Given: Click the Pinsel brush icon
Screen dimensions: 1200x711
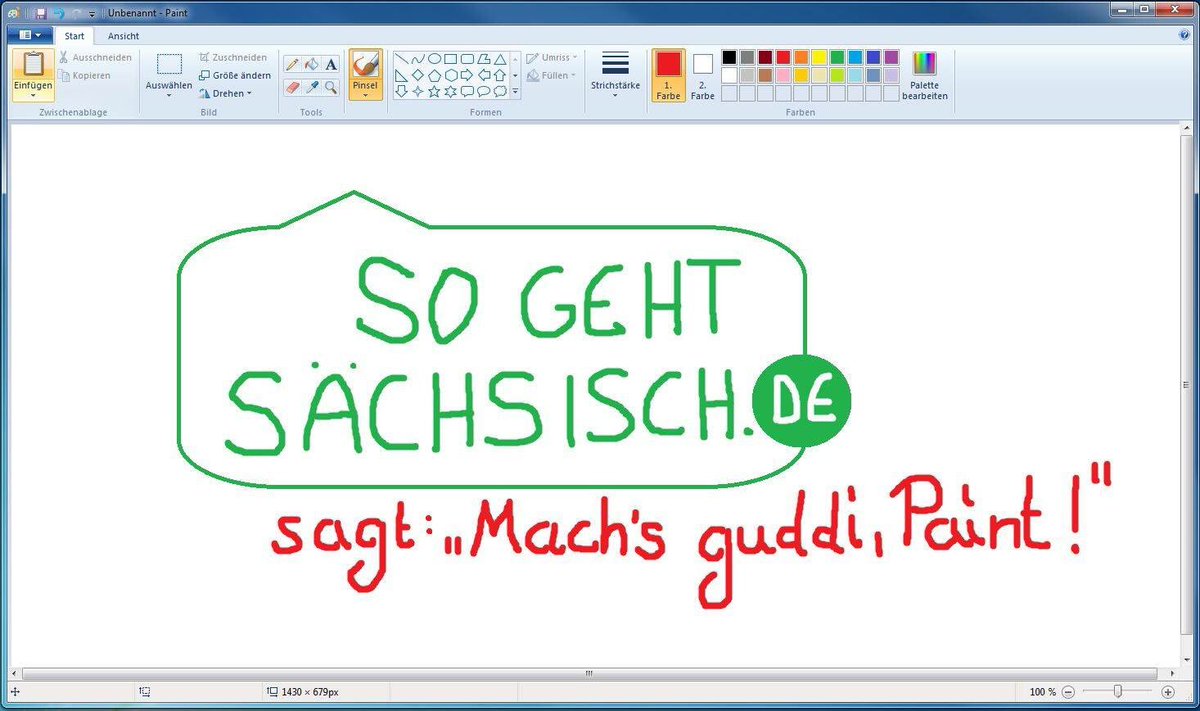Looking at the screenshot, I should click(365, 64).
